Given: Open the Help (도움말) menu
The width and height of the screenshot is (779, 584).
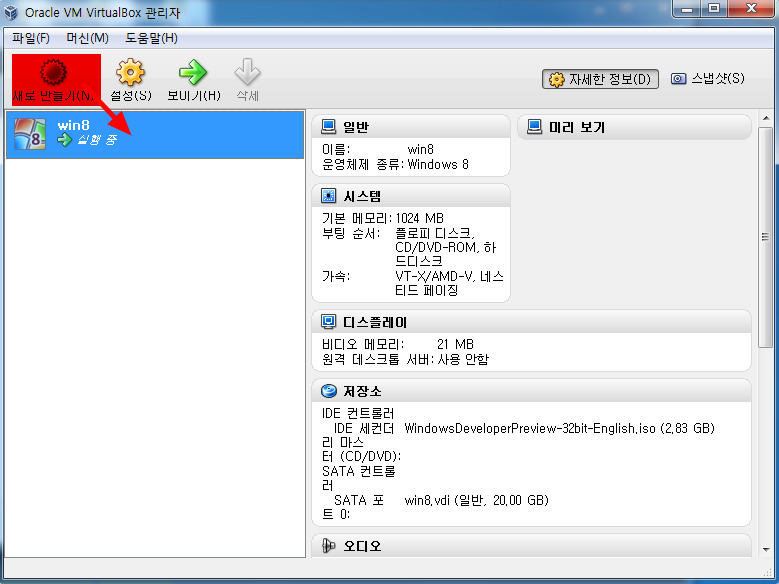Looking at the screenshot, I should point(151,38).
